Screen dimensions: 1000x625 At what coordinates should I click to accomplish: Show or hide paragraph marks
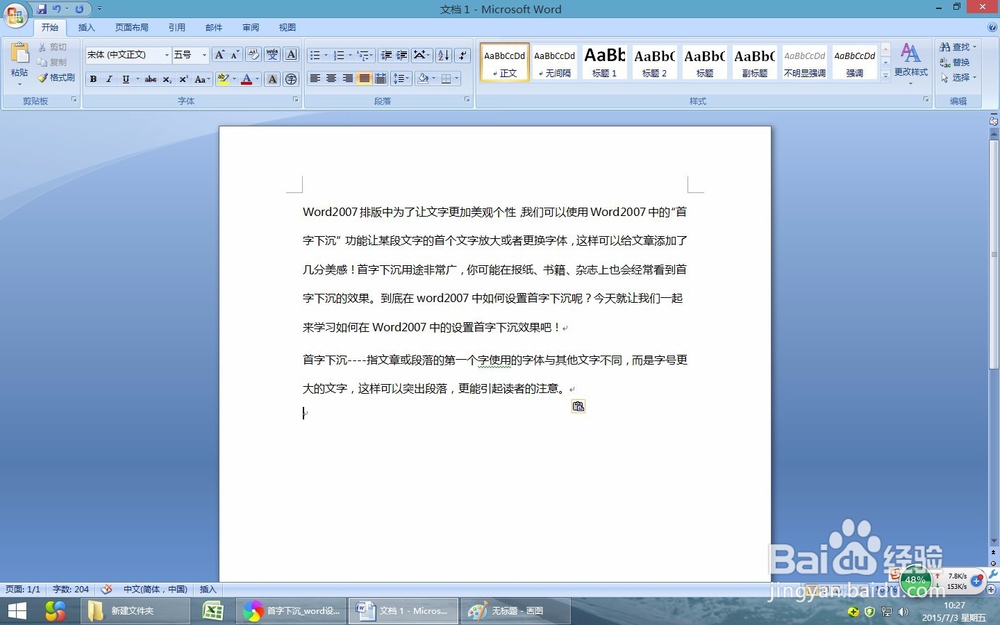point(464,55)
